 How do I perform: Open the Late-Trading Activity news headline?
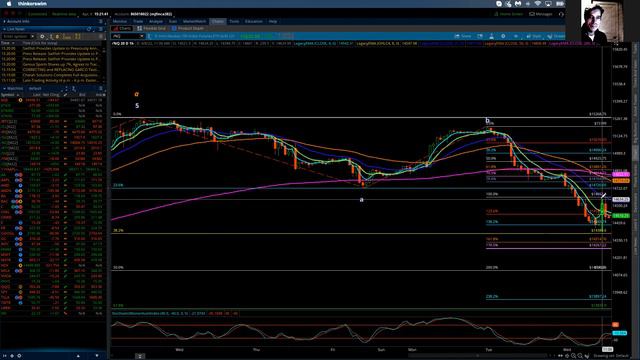click(x=60, y=80)
